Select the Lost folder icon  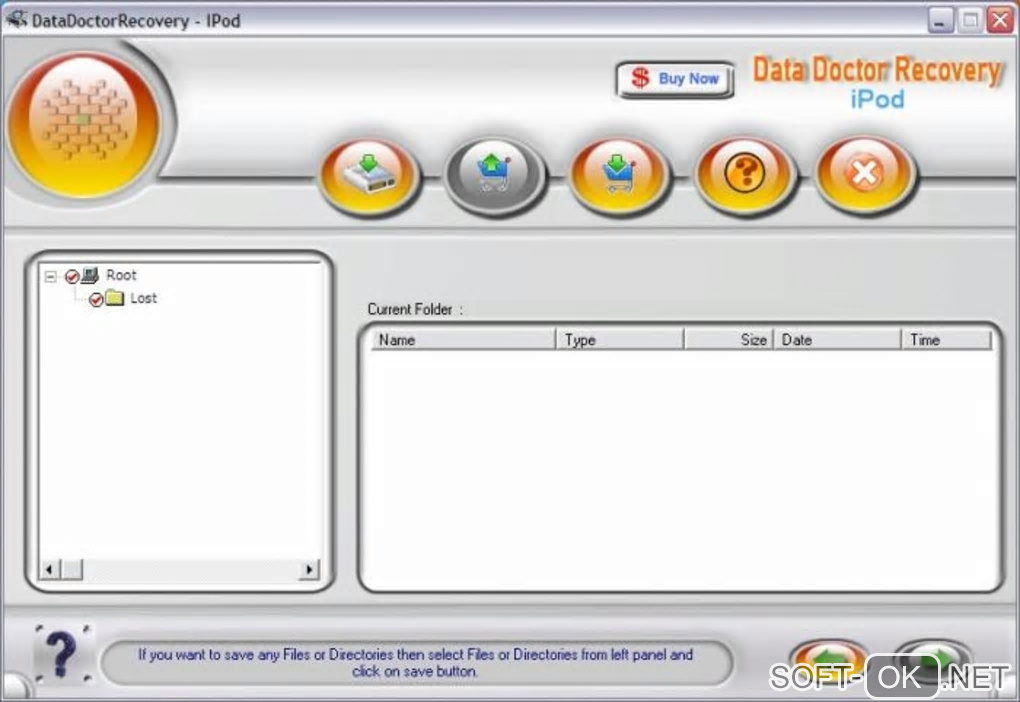point(114,298)
